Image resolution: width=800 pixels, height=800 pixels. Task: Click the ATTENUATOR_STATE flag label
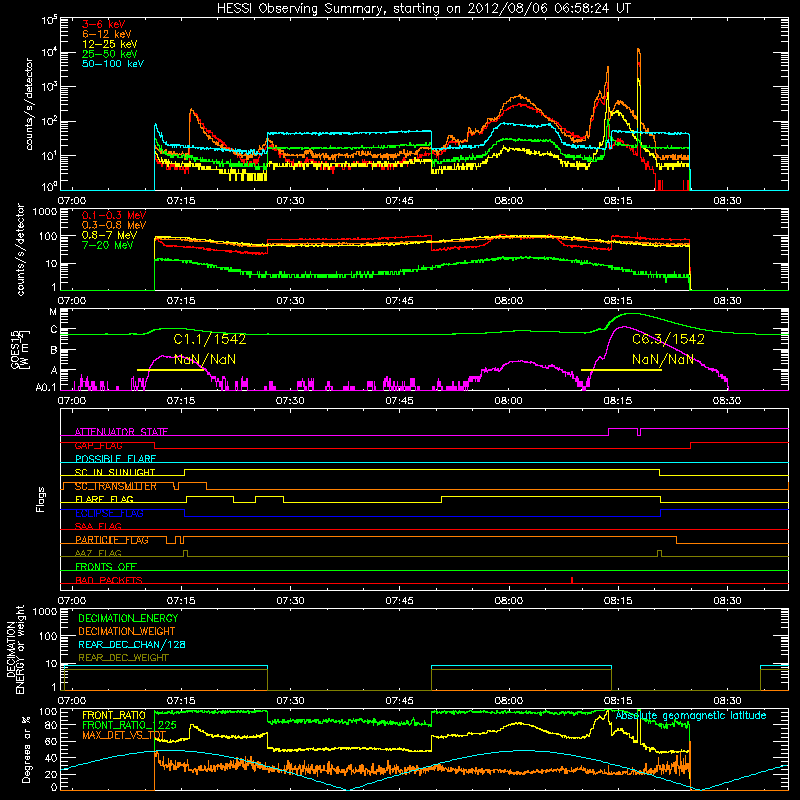click(121, 432)
